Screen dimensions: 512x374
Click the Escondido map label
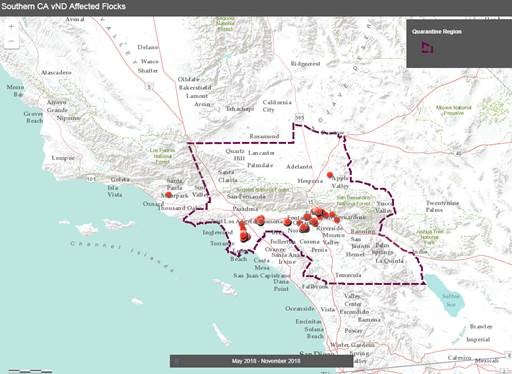coord(354,312)
